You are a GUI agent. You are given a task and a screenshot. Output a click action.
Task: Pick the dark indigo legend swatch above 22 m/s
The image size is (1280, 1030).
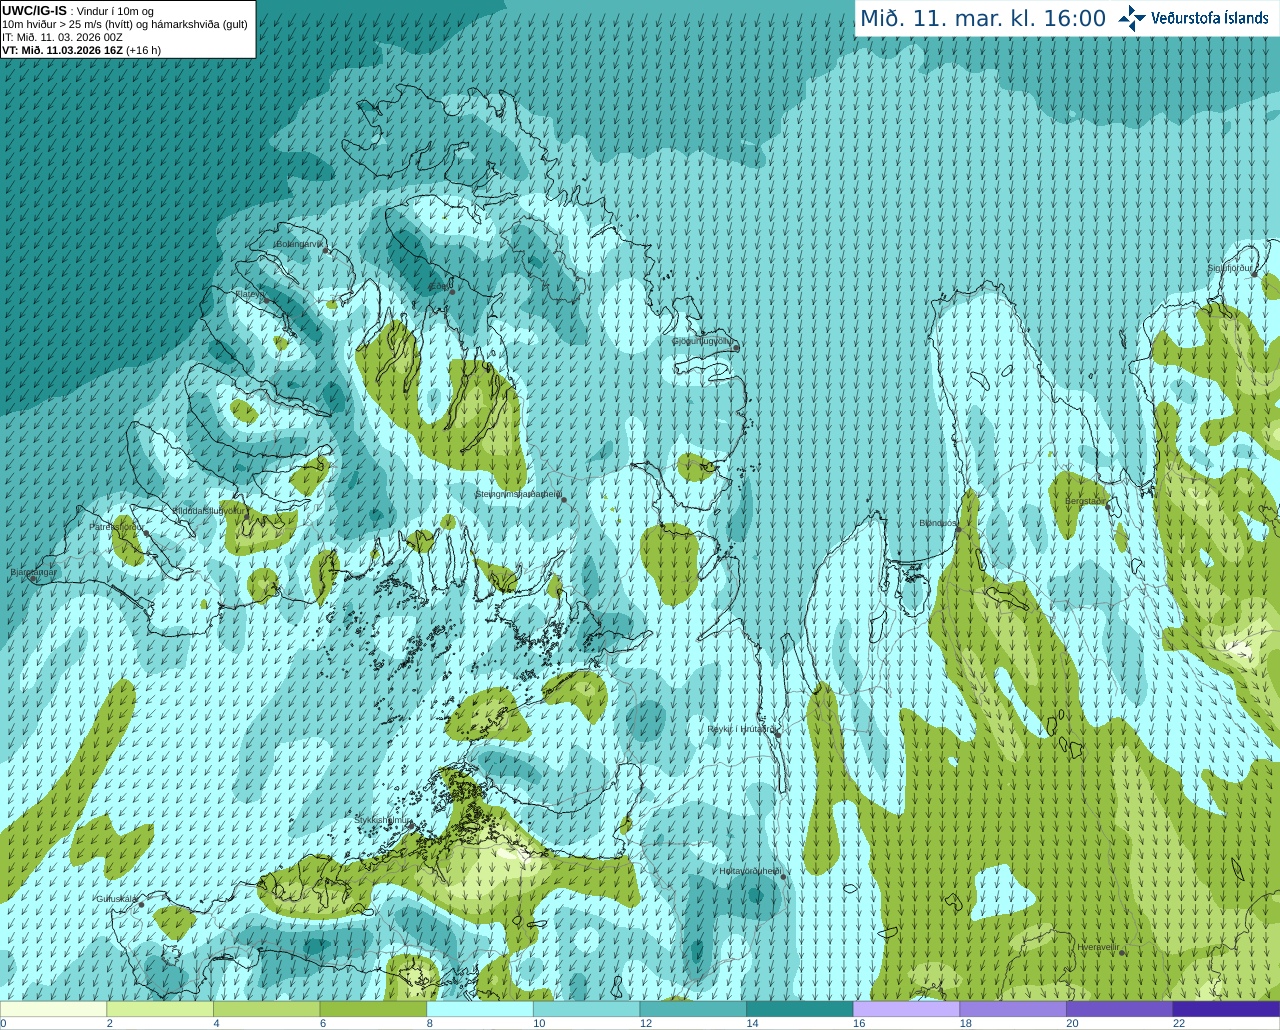1226,1009
